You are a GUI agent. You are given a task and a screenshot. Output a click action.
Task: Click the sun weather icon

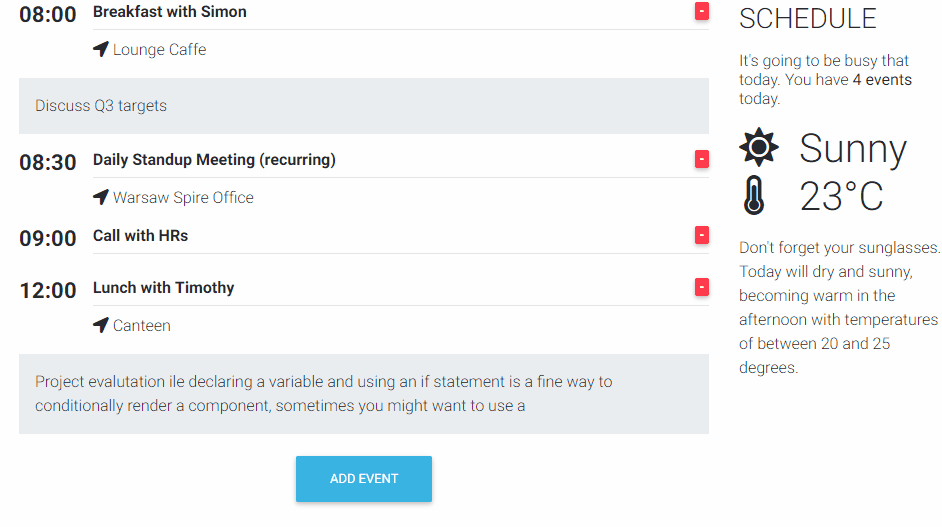click(x=758, y=148)
